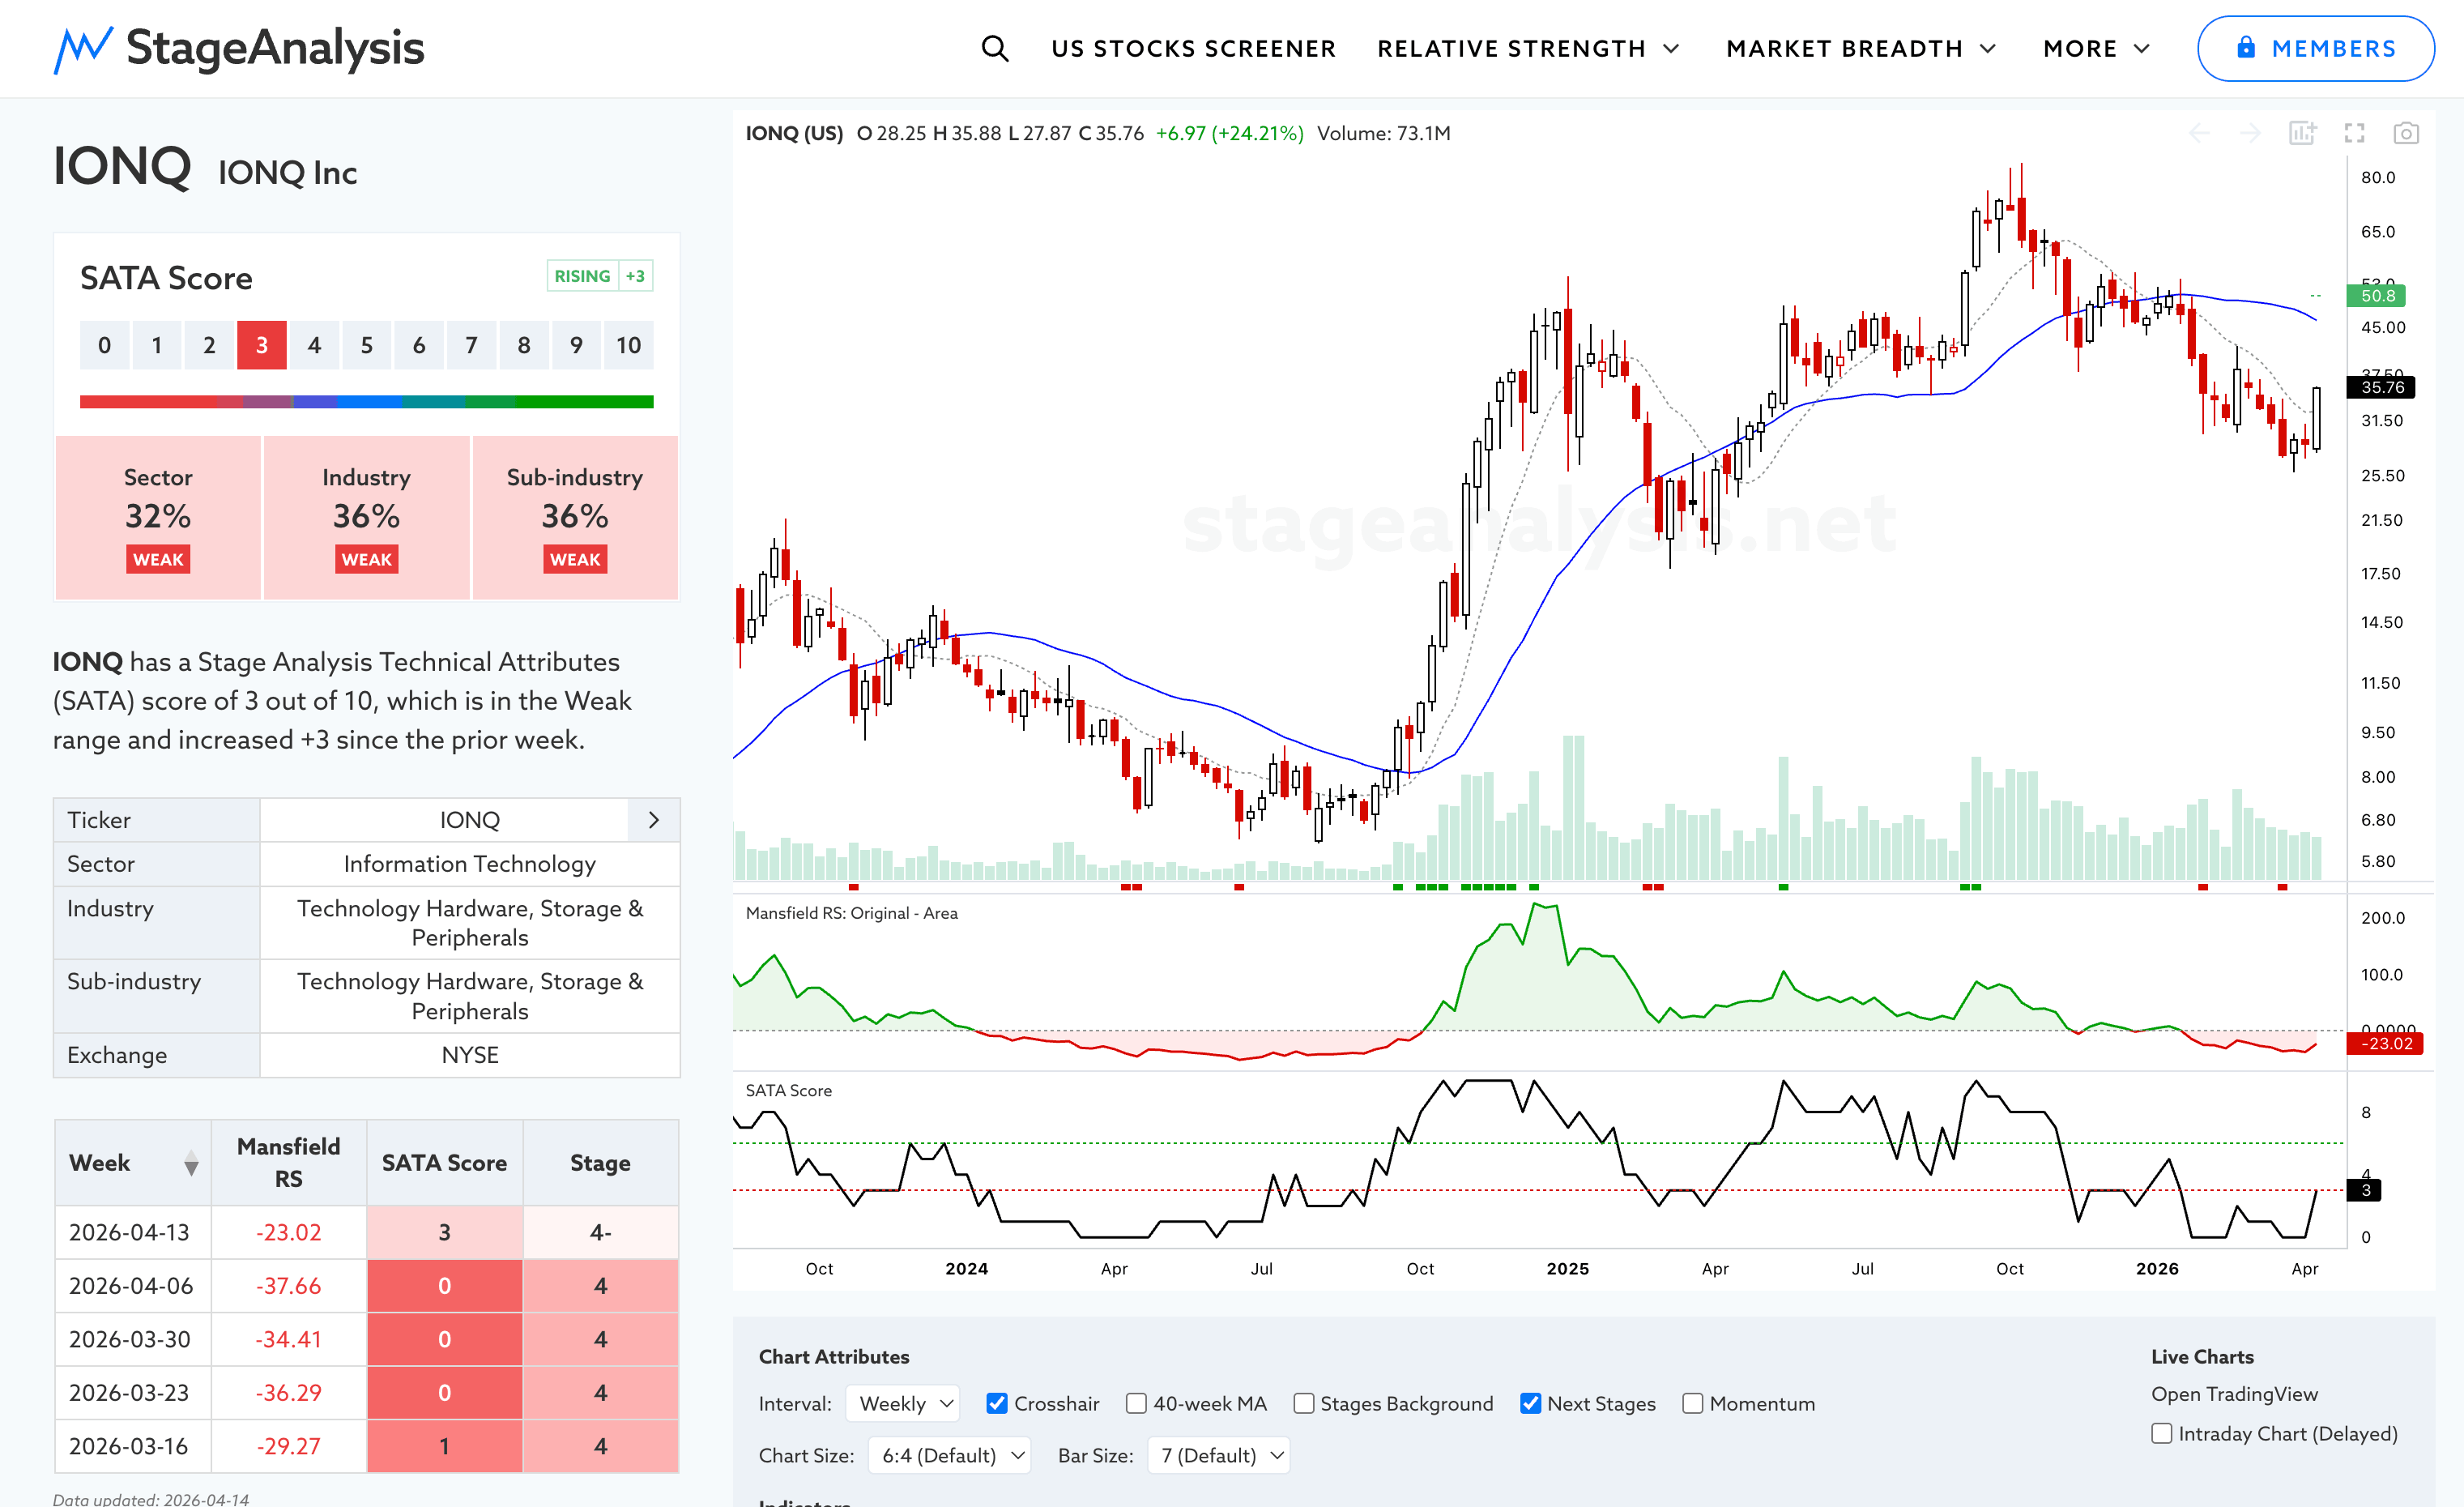
Task: Click the IONQ ticker row arrow
Action: (x=654, y=820)
